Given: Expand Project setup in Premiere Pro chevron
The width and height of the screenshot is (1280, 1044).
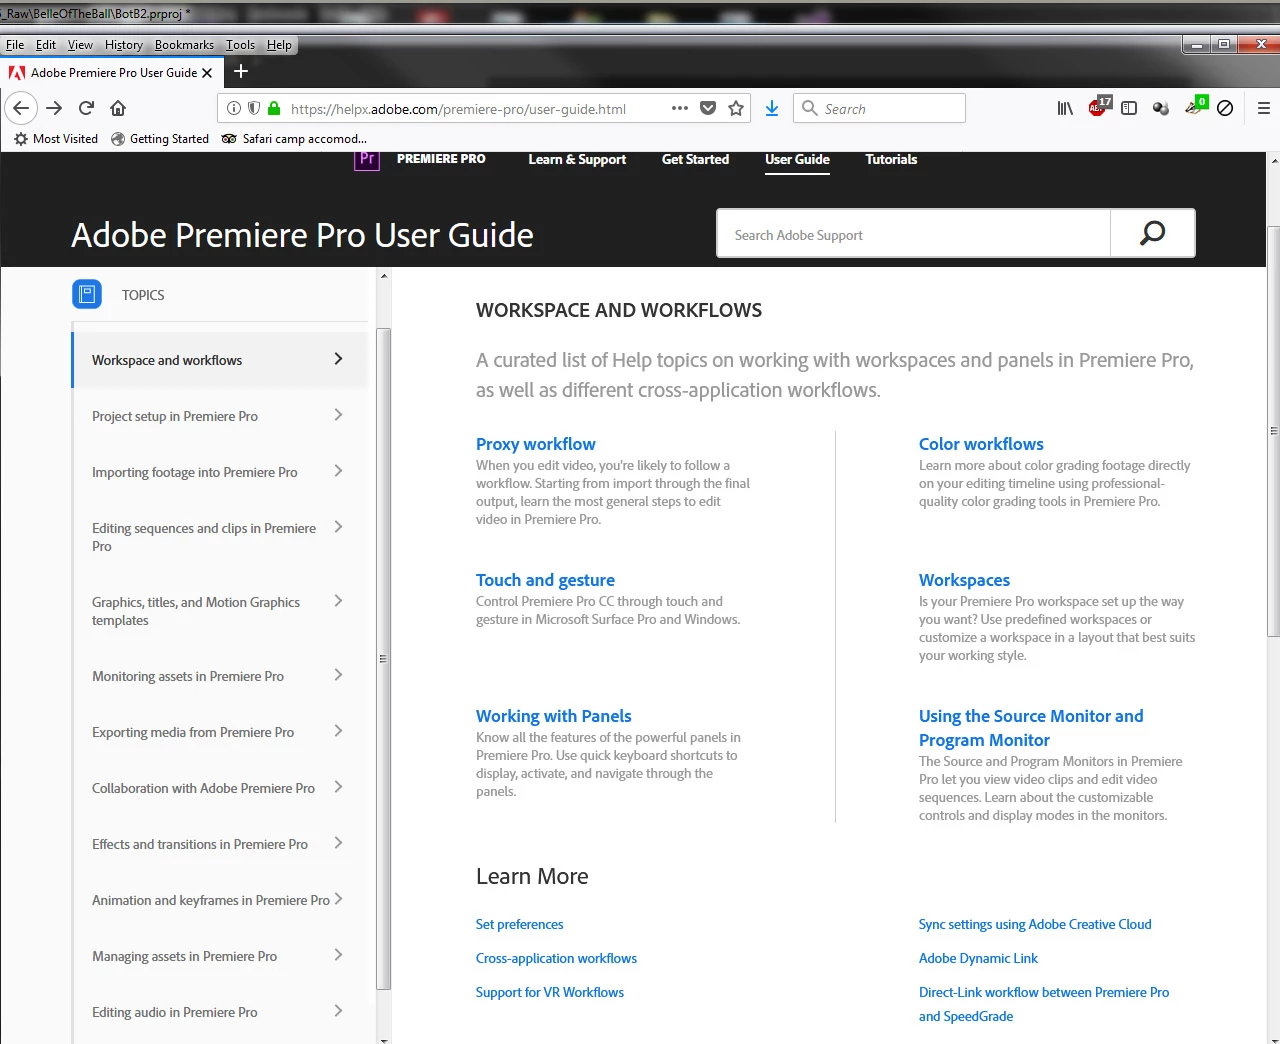Looking at the screenshot, I should pos(338,415).
